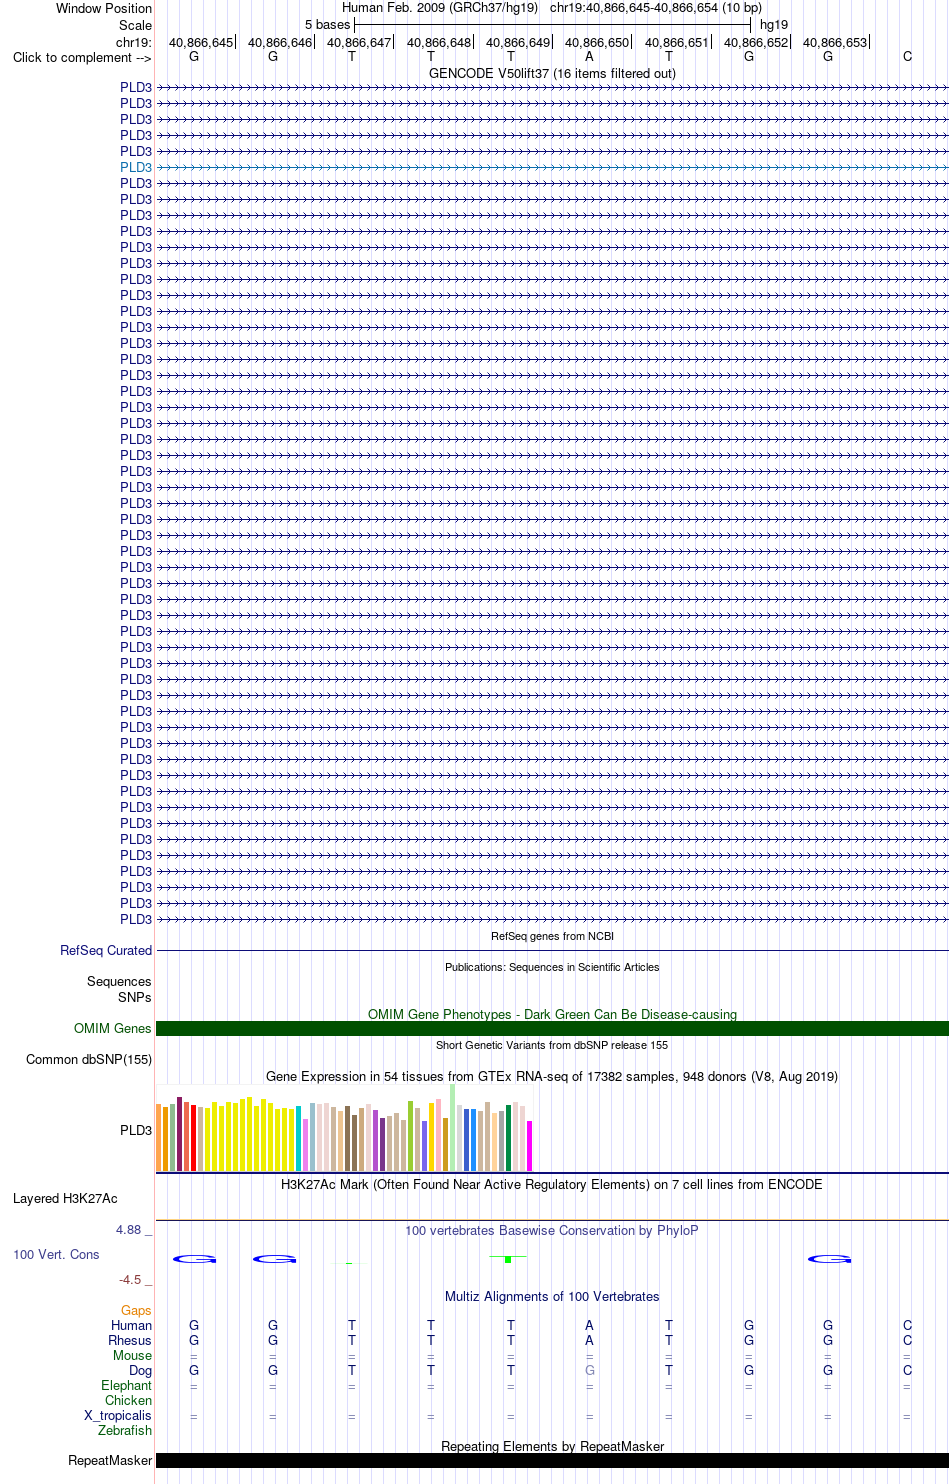This screenshot has height=1484, width=950.
Task: Click the Zebrafish alignment row label
Action: [125, 1430]
